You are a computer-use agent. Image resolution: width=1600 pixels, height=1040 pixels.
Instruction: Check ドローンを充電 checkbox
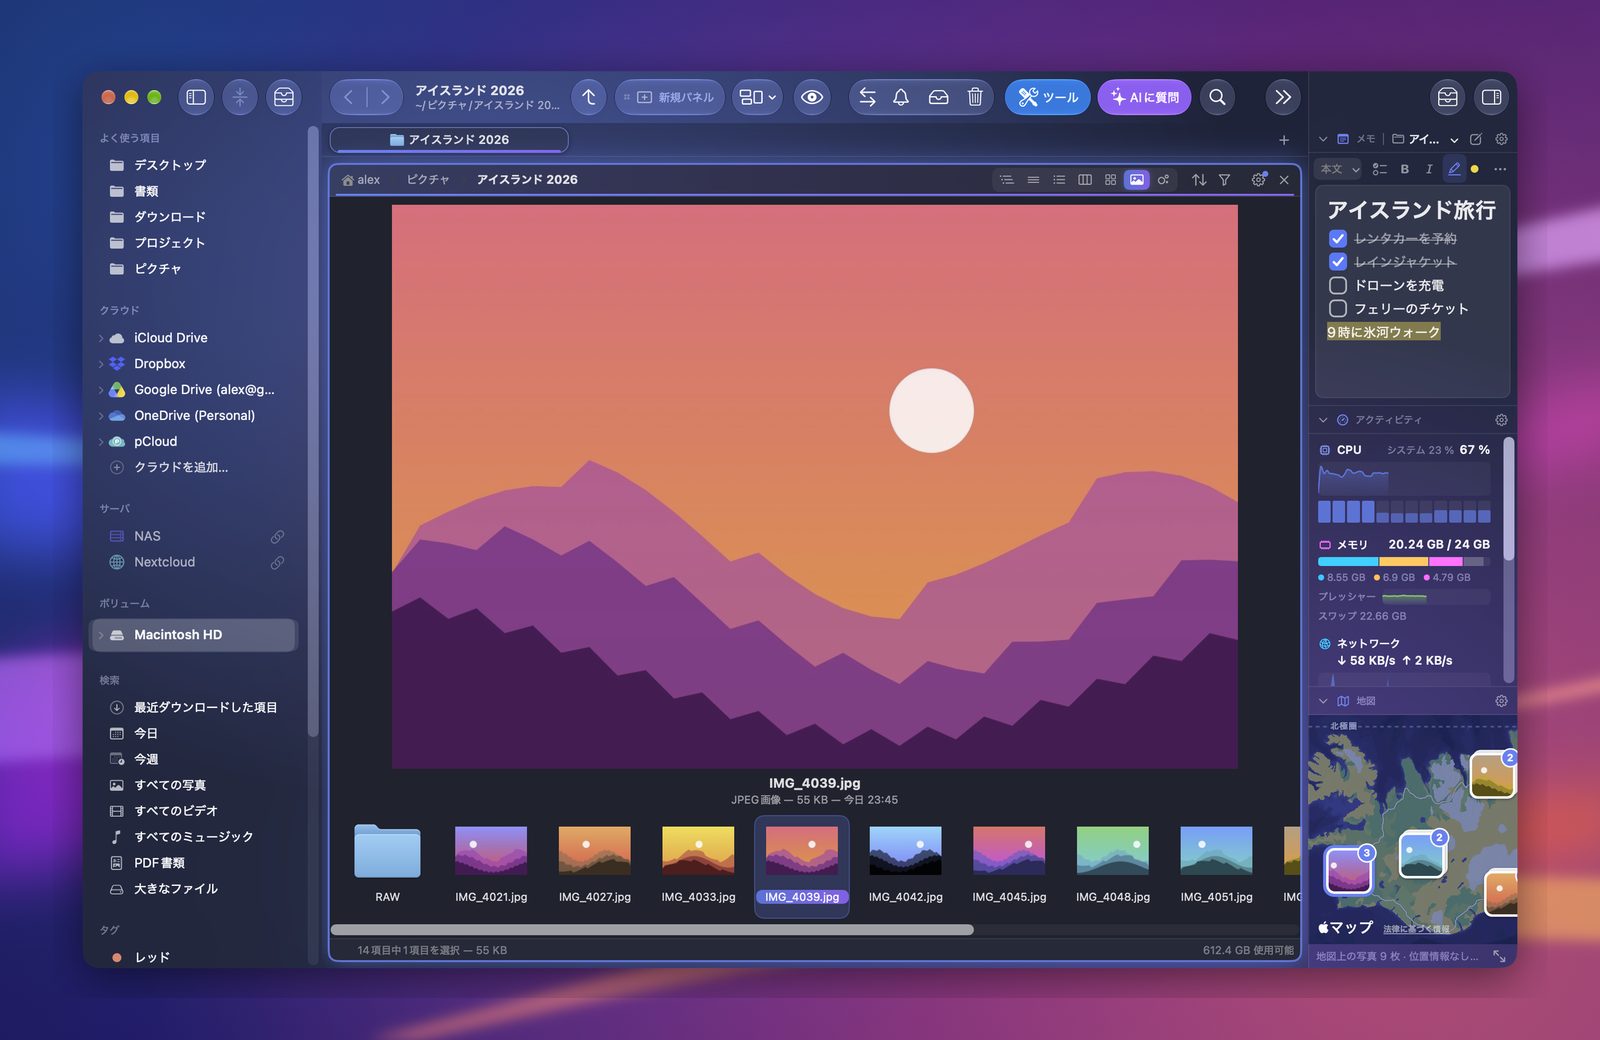click(1338, 285)
